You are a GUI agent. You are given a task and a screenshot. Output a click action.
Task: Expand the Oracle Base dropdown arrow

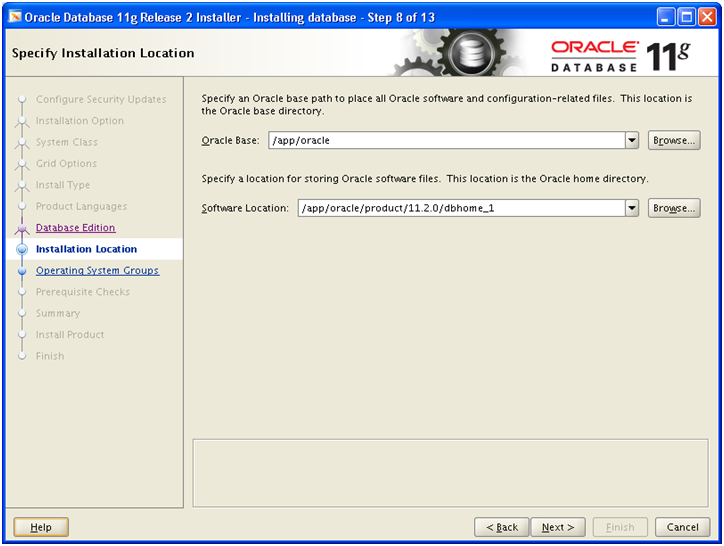(632, 140)
